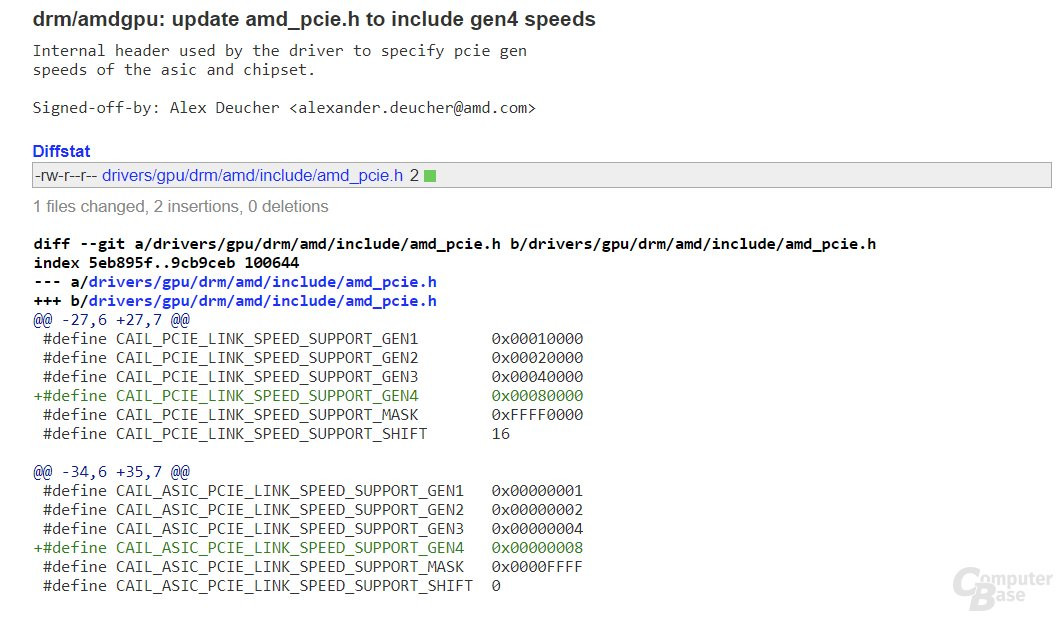Click 'index 5eb895f..9cb9ceb 100644' line
The height and width of the screenshot is (621, 1063).
[x=166, y=263]
